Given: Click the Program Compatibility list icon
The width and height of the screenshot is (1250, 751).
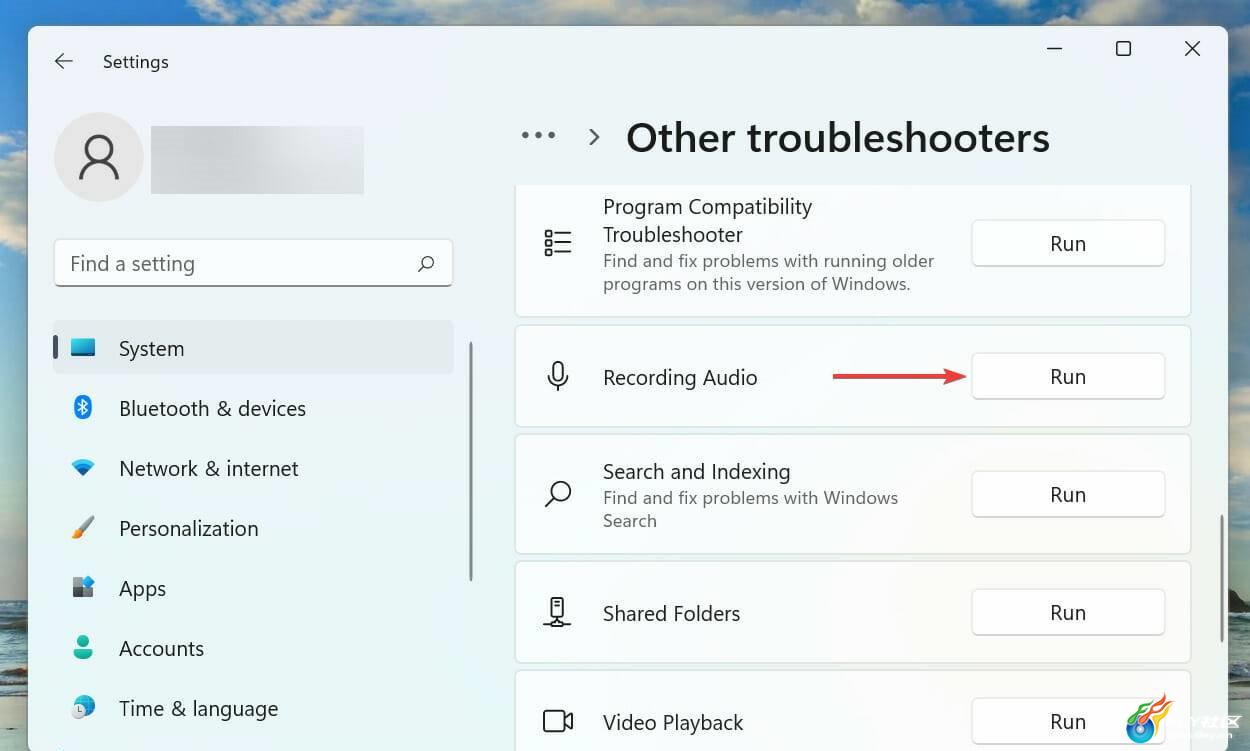Looking at the screenshot, I should (x=558, y=243).
